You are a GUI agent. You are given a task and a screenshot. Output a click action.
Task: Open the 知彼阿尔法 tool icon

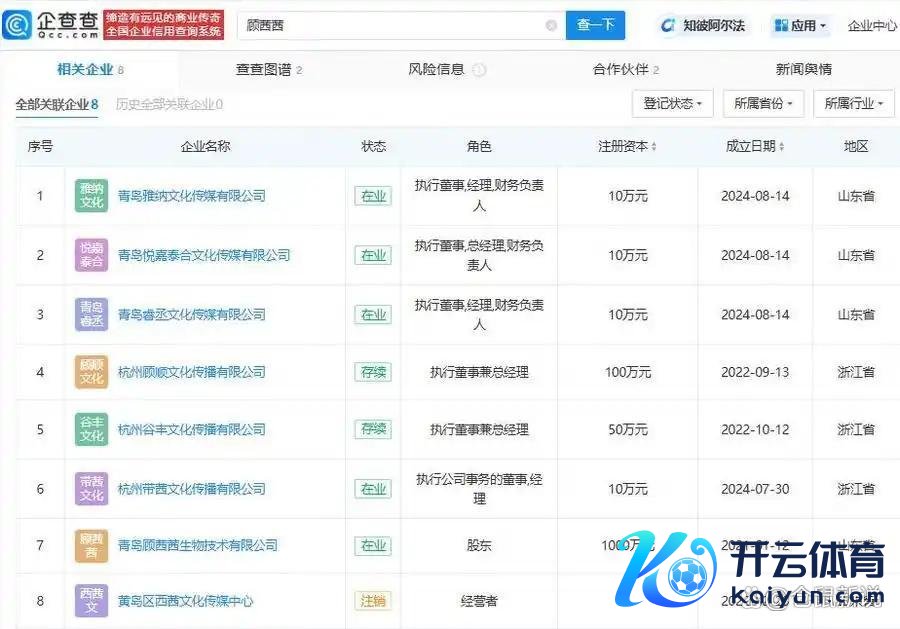point(668,26)
